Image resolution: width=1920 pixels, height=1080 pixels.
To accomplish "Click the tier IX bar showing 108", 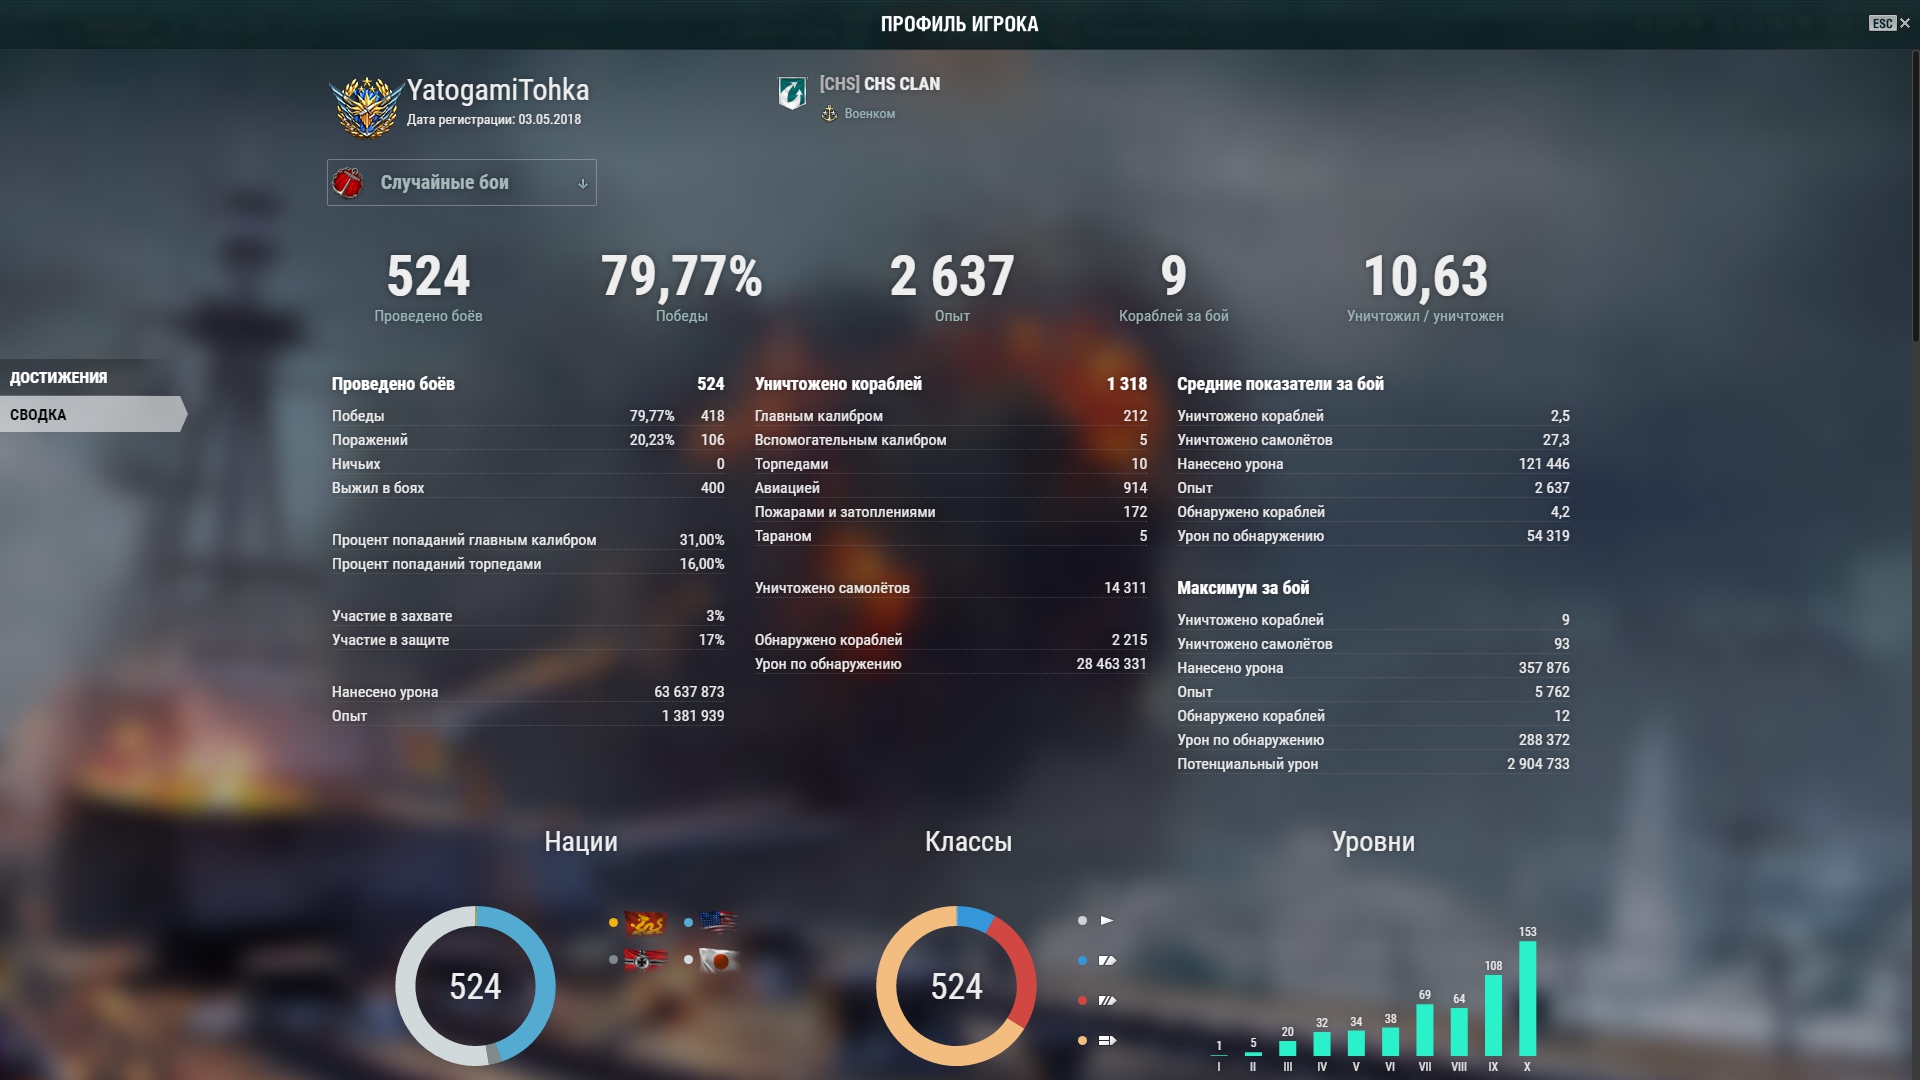I will [x=1493, y=1015].
